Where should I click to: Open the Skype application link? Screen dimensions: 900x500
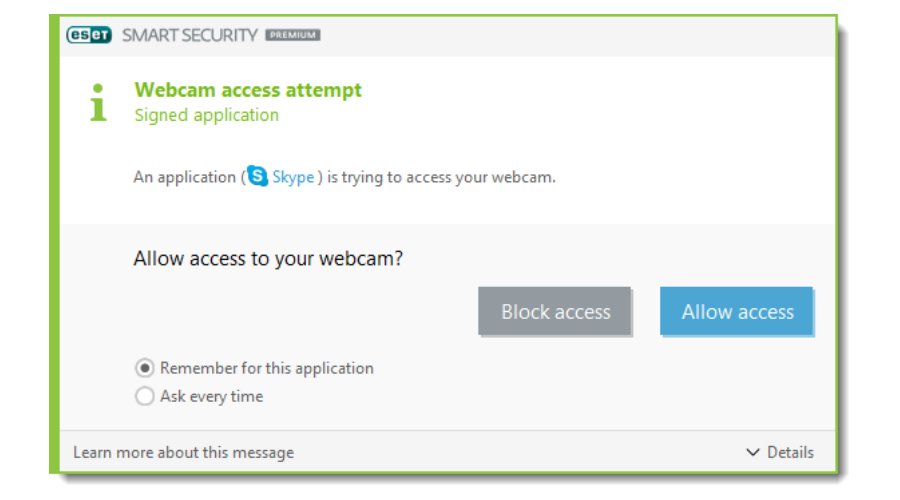click(x=293, y=177)
